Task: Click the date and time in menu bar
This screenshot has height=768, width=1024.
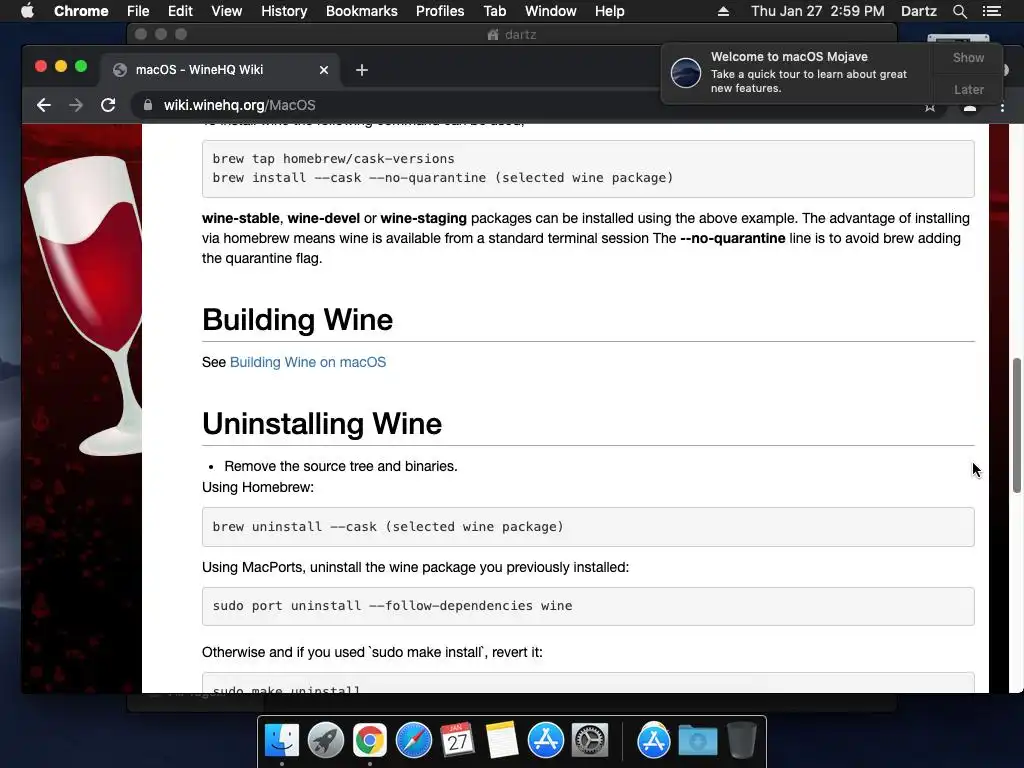Action: click(818, 11)
